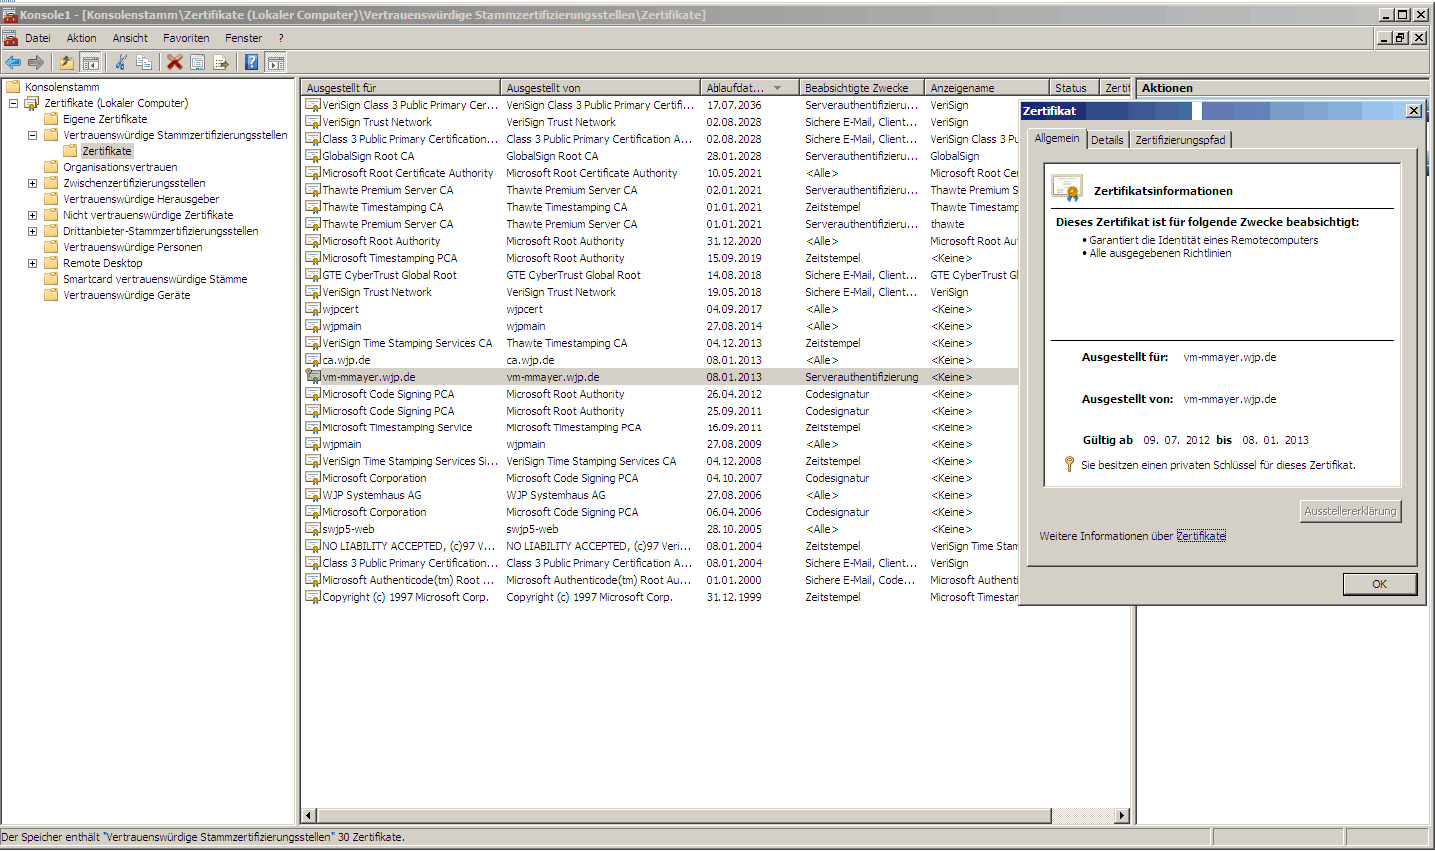Viewport: 1435px width, 851px height.
Task: Open the Zertifikate information link
Action: click(x=1201, y=536)
